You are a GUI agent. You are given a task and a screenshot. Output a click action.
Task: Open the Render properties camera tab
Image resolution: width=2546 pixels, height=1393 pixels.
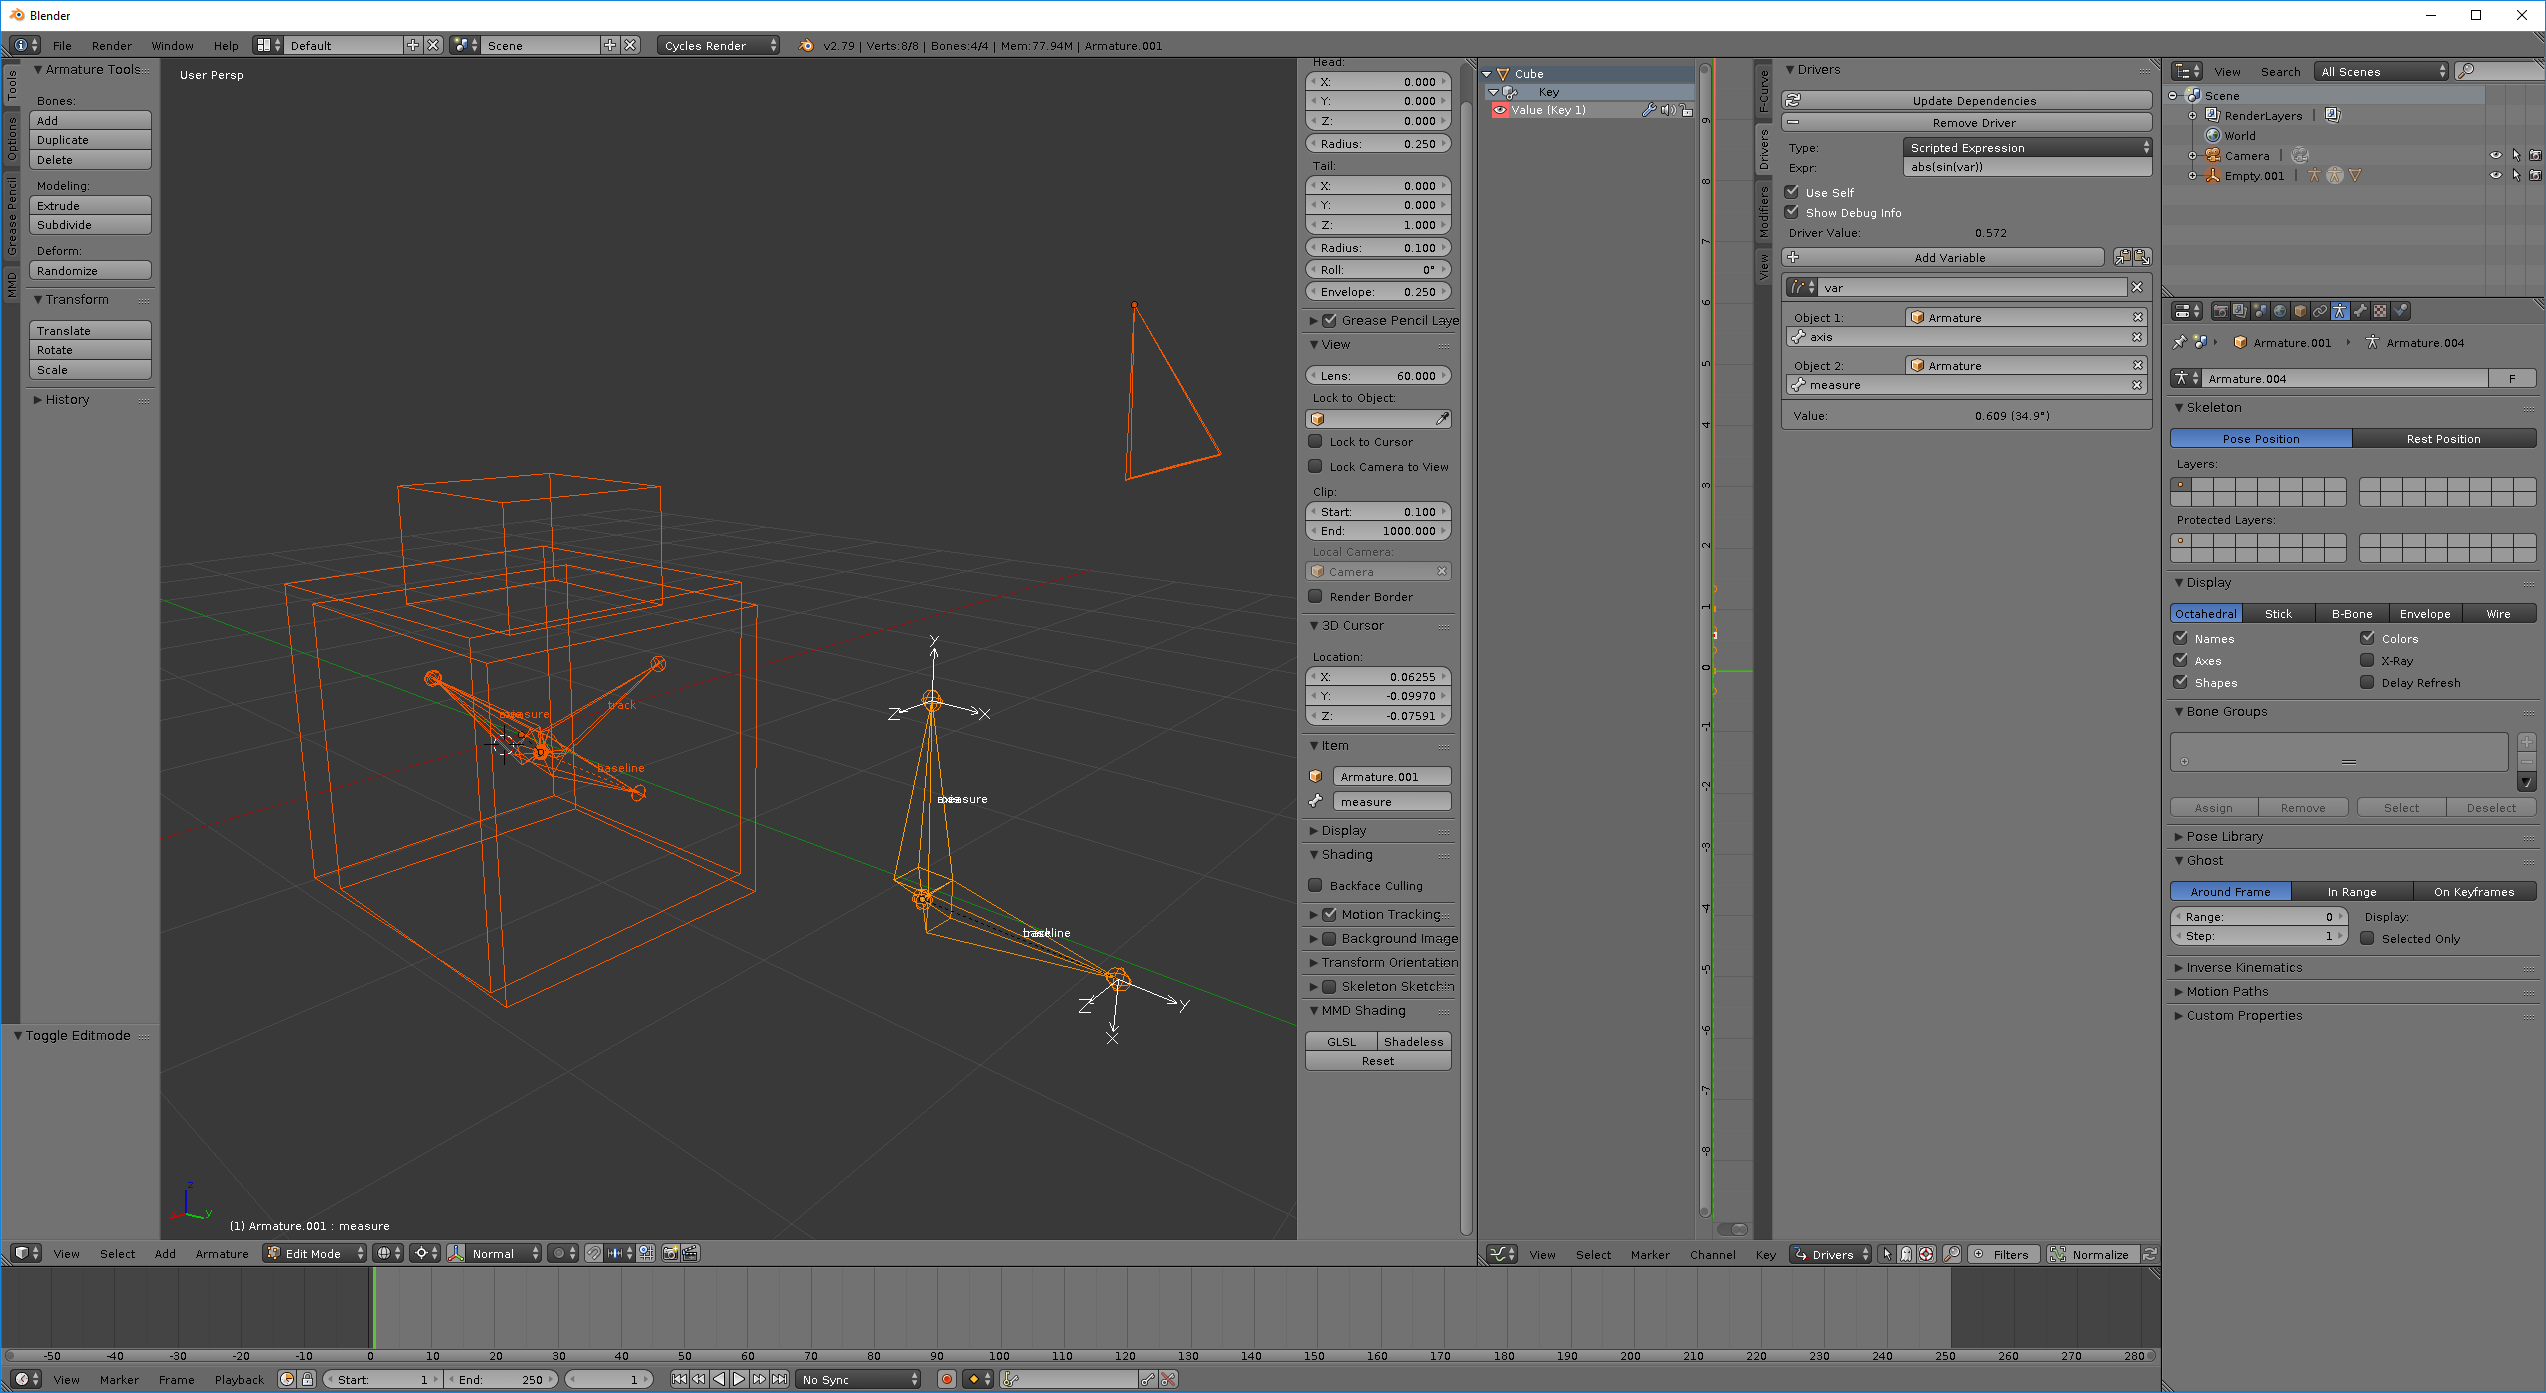(2219, 311)
